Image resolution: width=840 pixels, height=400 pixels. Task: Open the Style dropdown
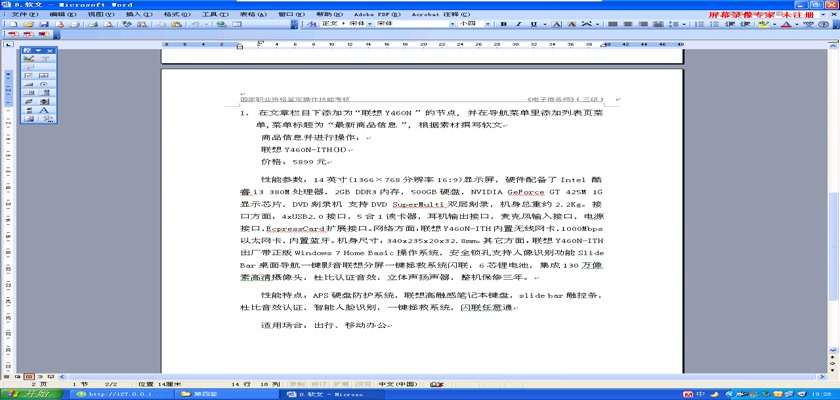369,24
